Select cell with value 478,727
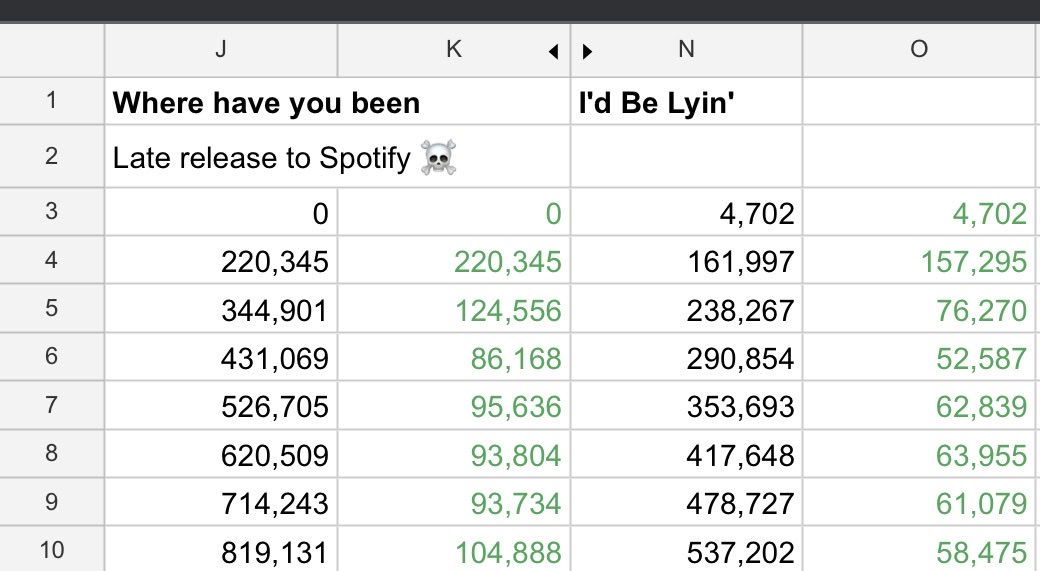1040x571 pixels. [x=686, y=502]
